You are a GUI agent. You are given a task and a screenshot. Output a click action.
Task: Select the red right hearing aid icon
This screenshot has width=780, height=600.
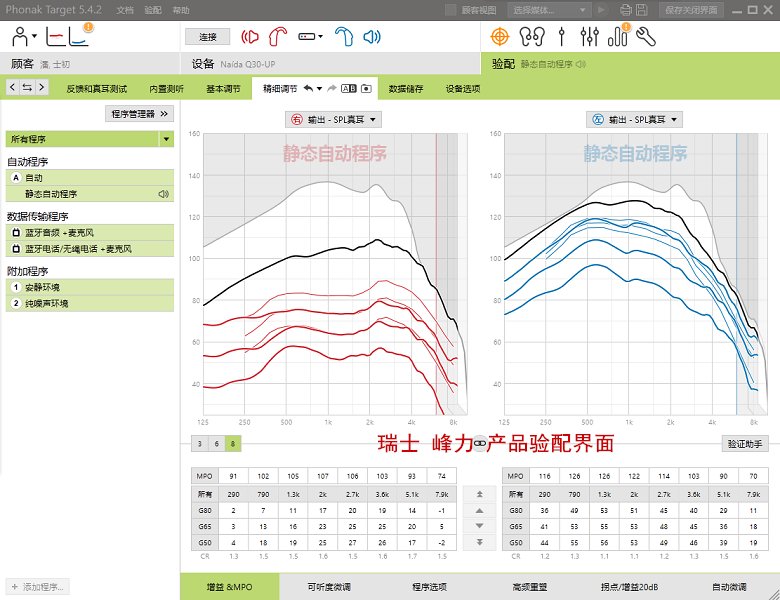click(x=278, y=37)
